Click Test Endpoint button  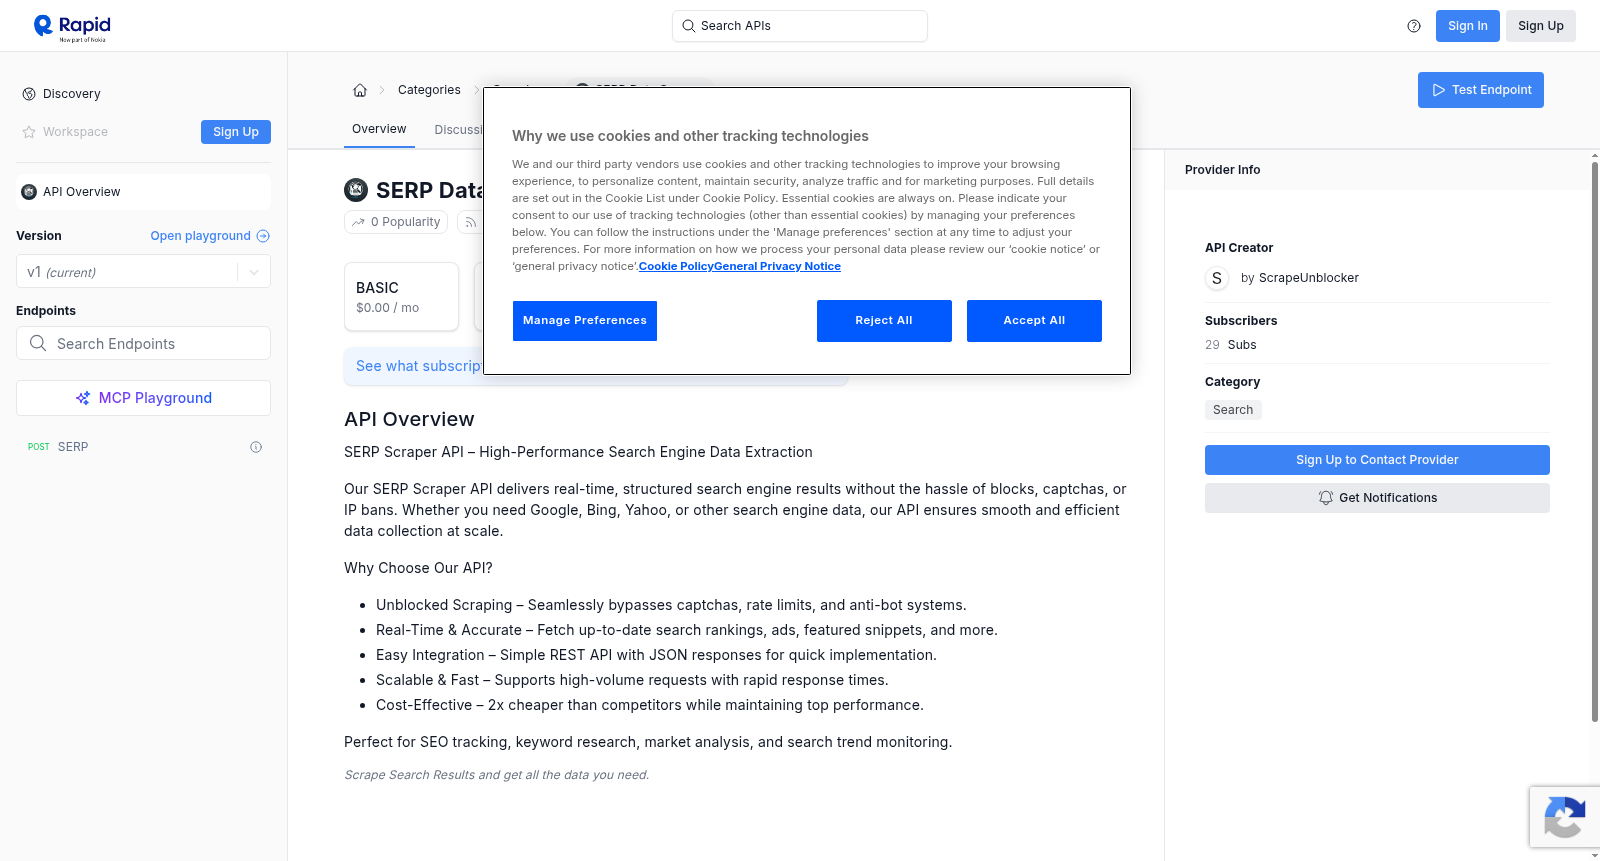tap(1481, 90)
